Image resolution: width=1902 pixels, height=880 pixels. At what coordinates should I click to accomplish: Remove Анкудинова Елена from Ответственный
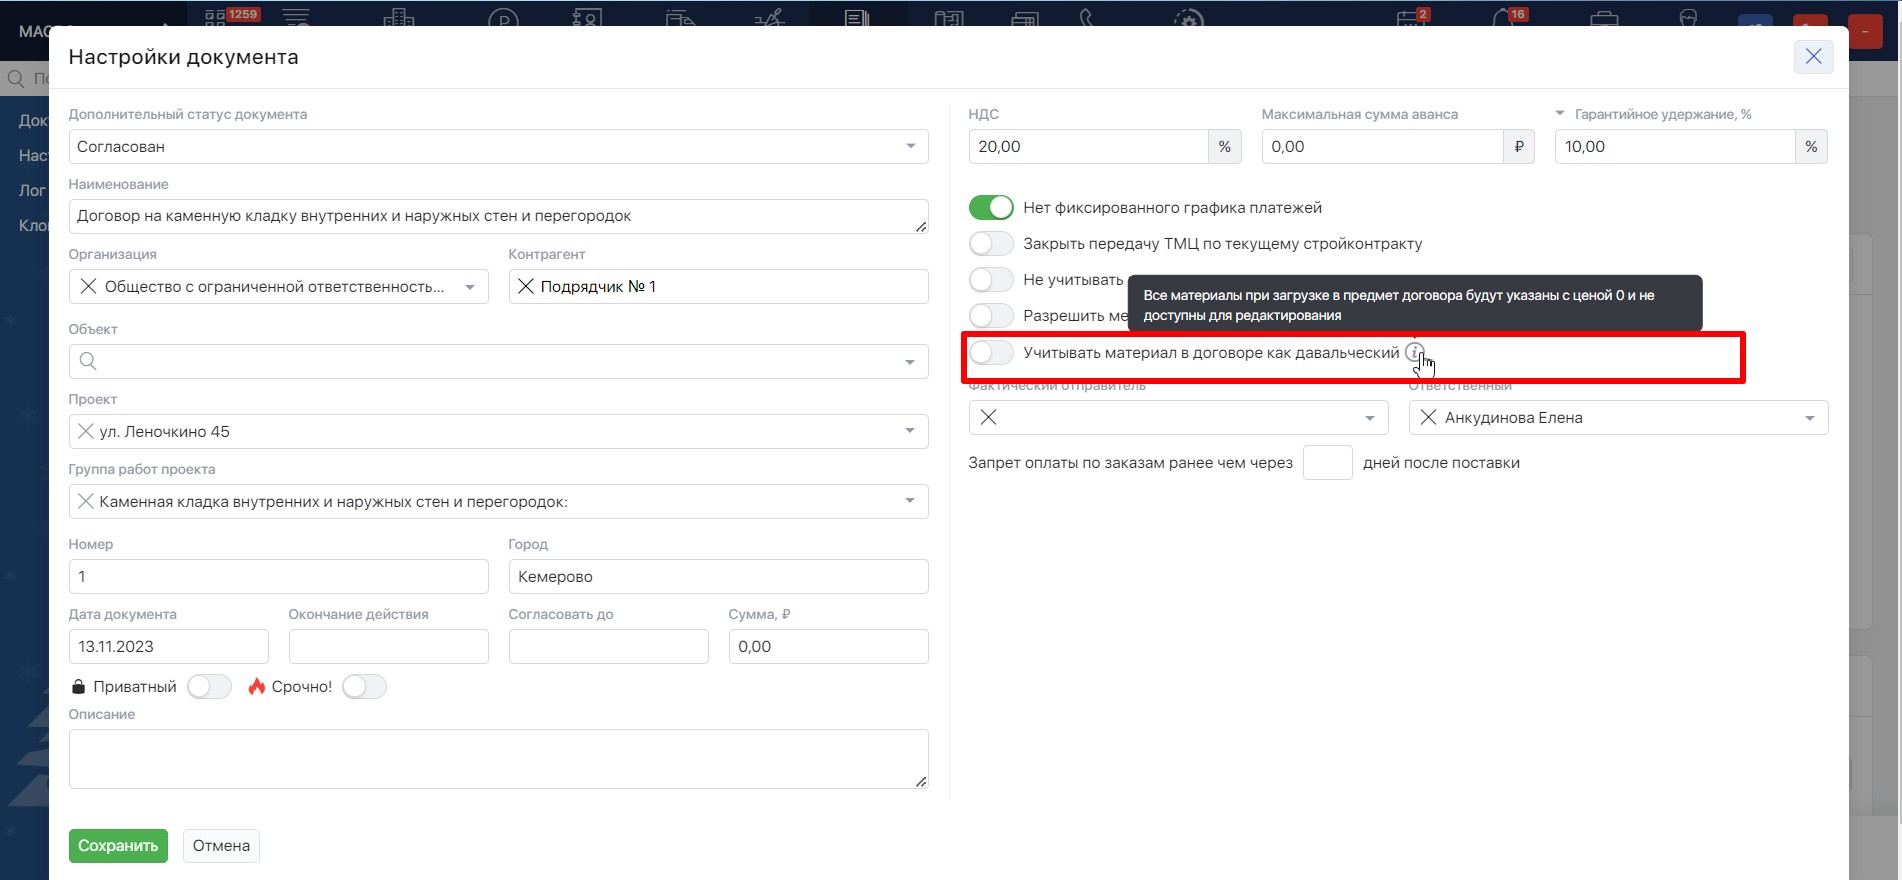(1428, 418)
